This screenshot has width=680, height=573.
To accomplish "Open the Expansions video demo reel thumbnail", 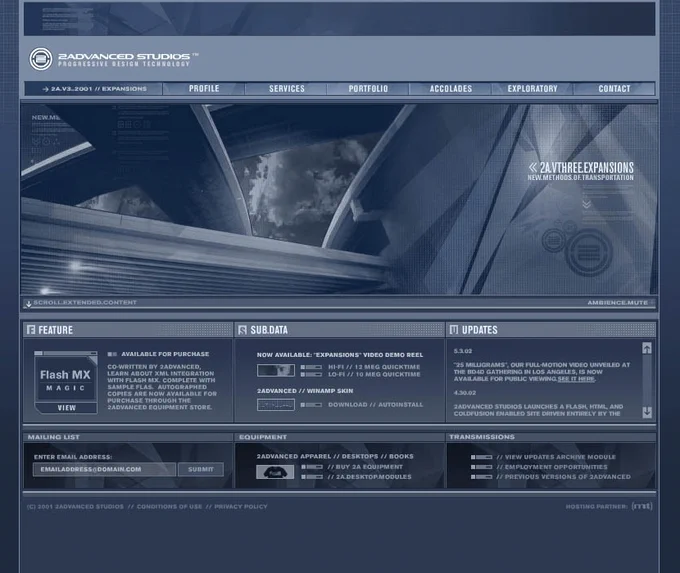I will tap(276, 370).
